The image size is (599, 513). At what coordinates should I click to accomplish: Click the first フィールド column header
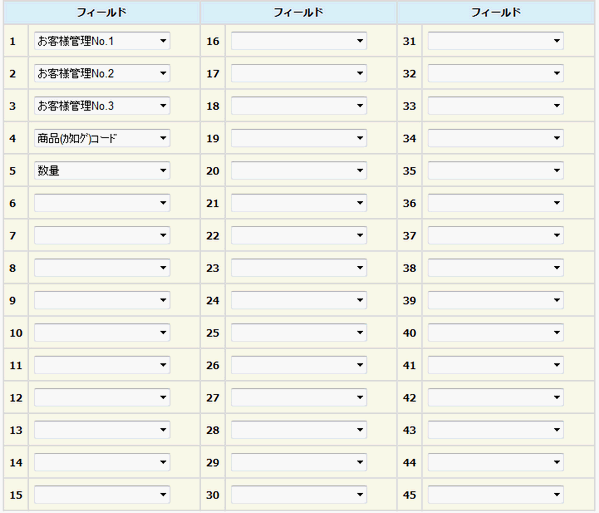(102, 13)
